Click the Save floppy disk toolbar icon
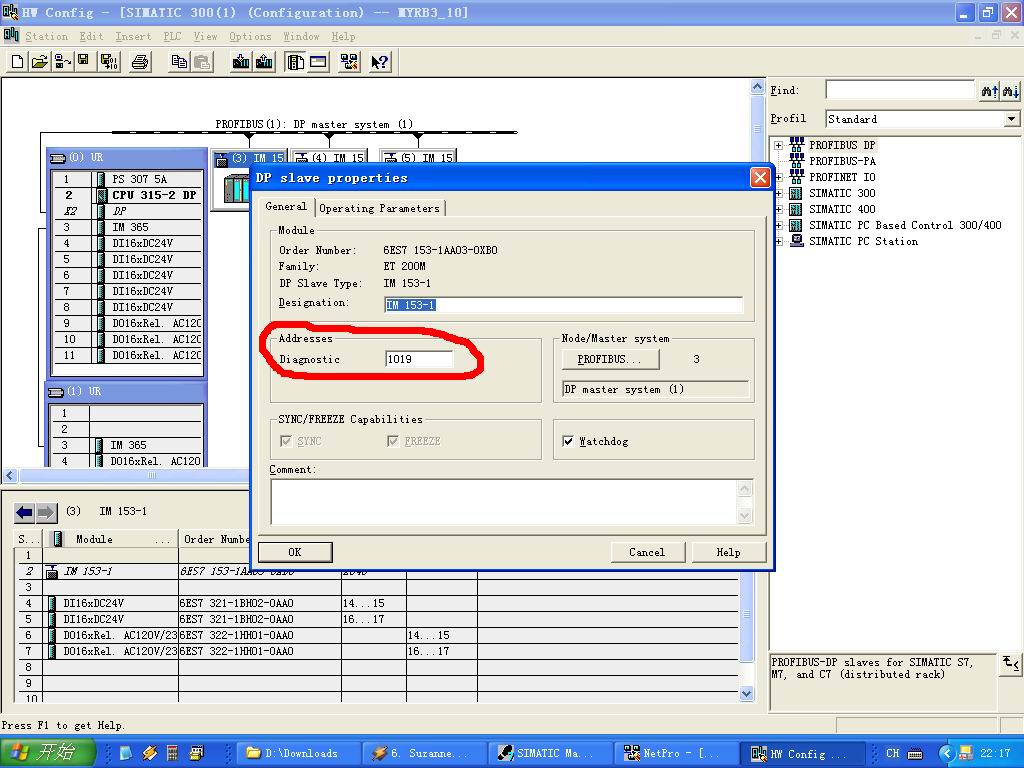Image resolution: width=1024 pixels, height=768 pixels. click(83, 62)
